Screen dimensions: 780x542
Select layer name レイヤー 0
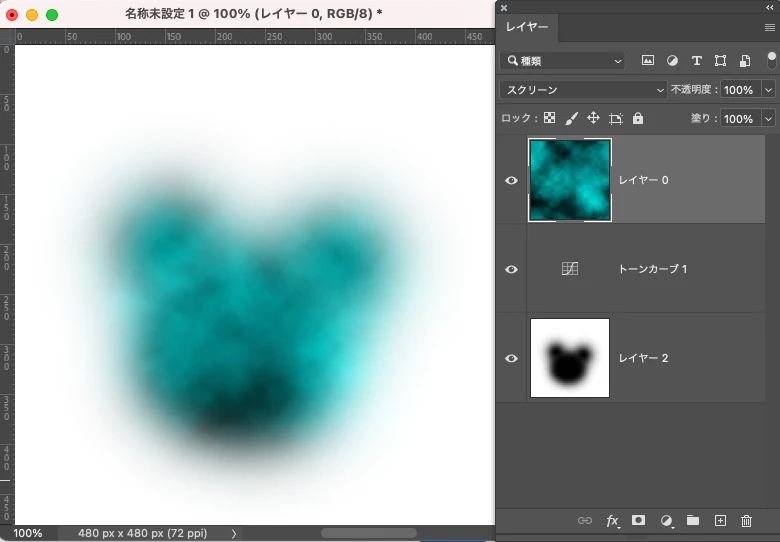coord(643,180)
